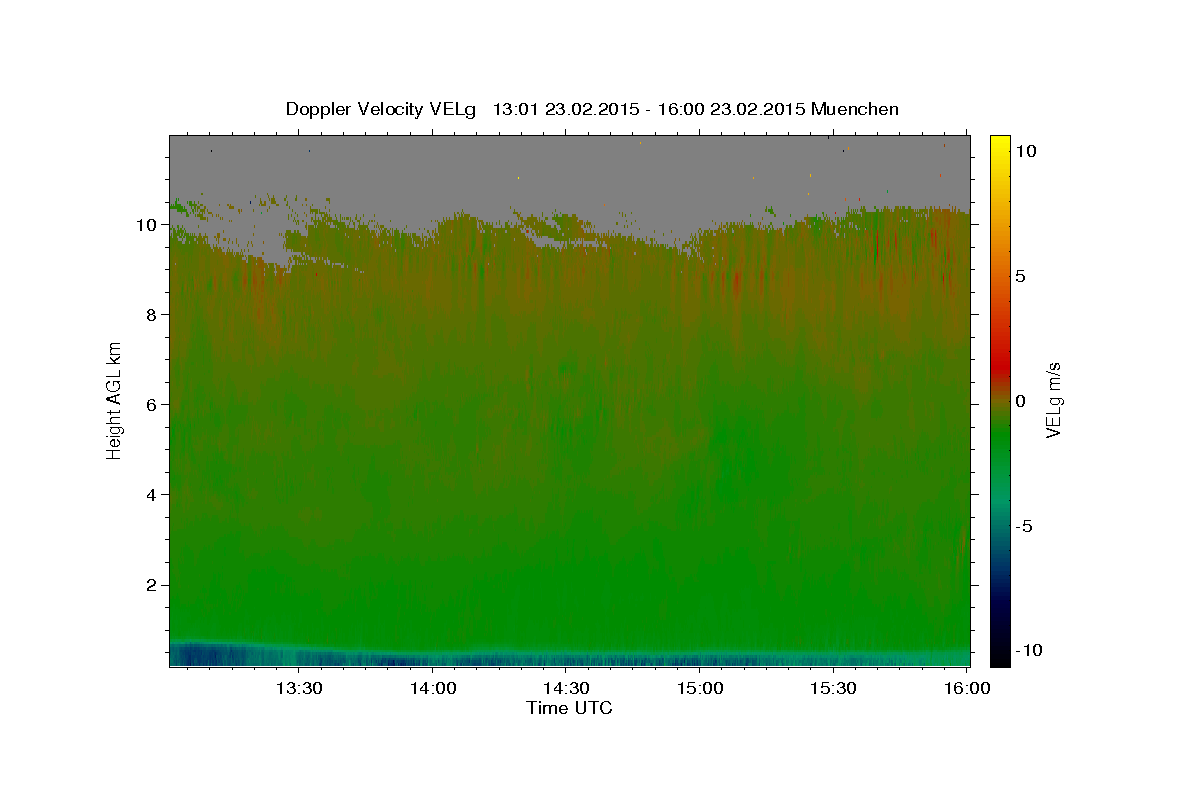Click the colorbar value 5 label
Viewport: 1200px width, 800px height.
(x=1021, y=276)
